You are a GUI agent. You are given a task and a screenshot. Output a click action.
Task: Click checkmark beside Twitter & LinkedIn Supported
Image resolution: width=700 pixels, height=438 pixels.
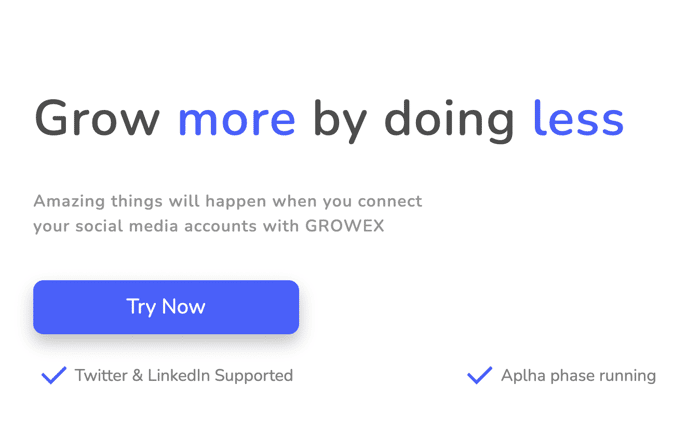click(x=54, y=375)
